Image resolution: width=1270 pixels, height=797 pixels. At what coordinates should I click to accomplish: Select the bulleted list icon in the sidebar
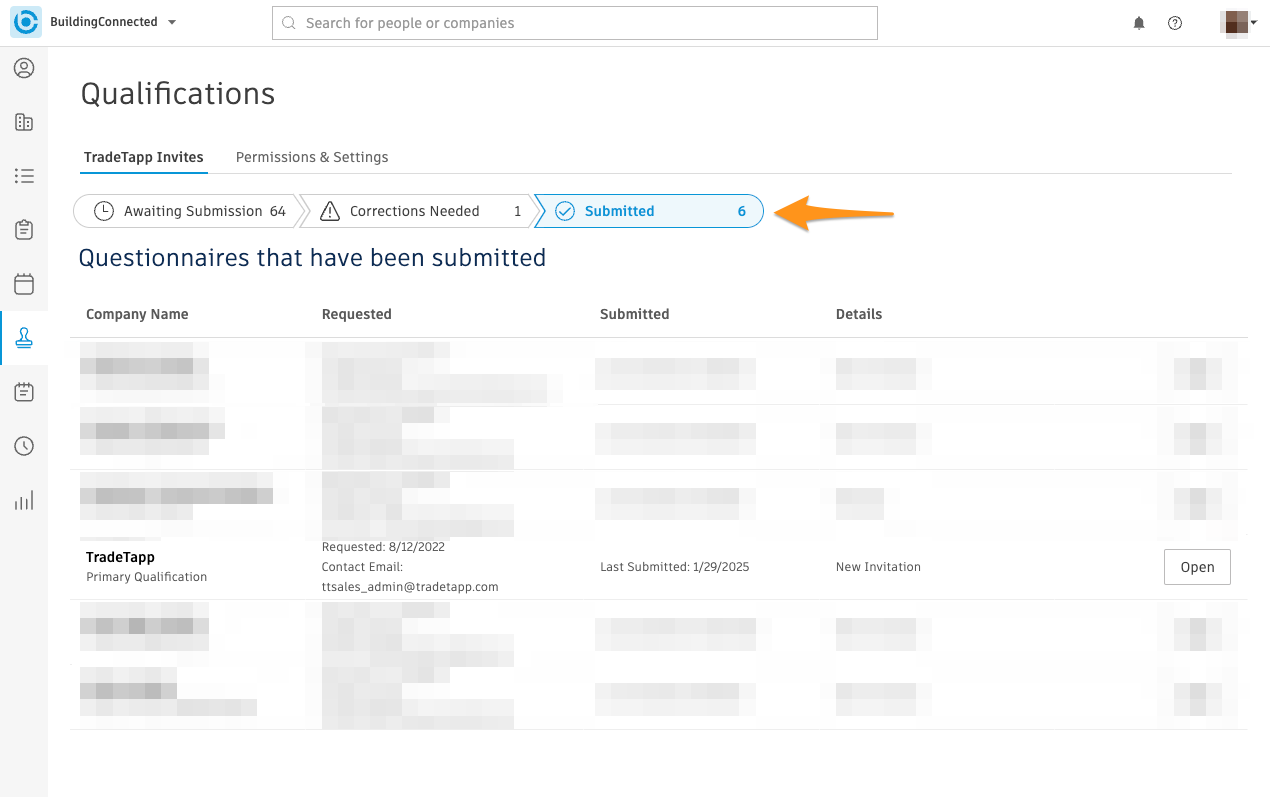click(x=24, y=176)
